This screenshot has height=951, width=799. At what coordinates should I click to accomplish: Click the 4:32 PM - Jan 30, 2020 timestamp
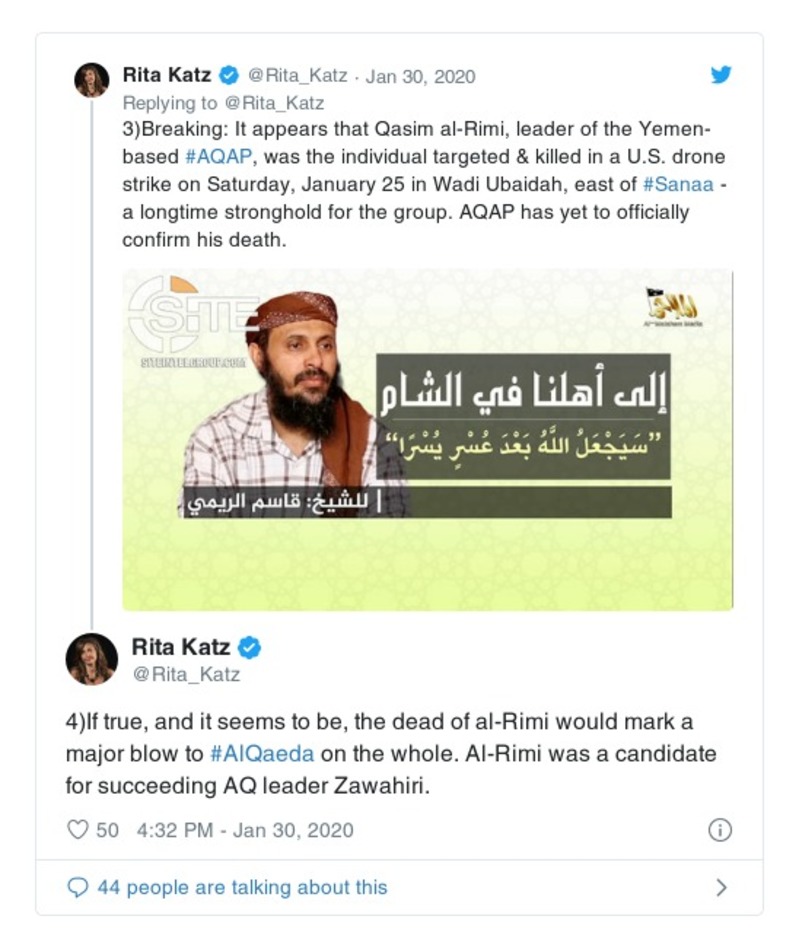pyautogui.click(x=248, y=830)
